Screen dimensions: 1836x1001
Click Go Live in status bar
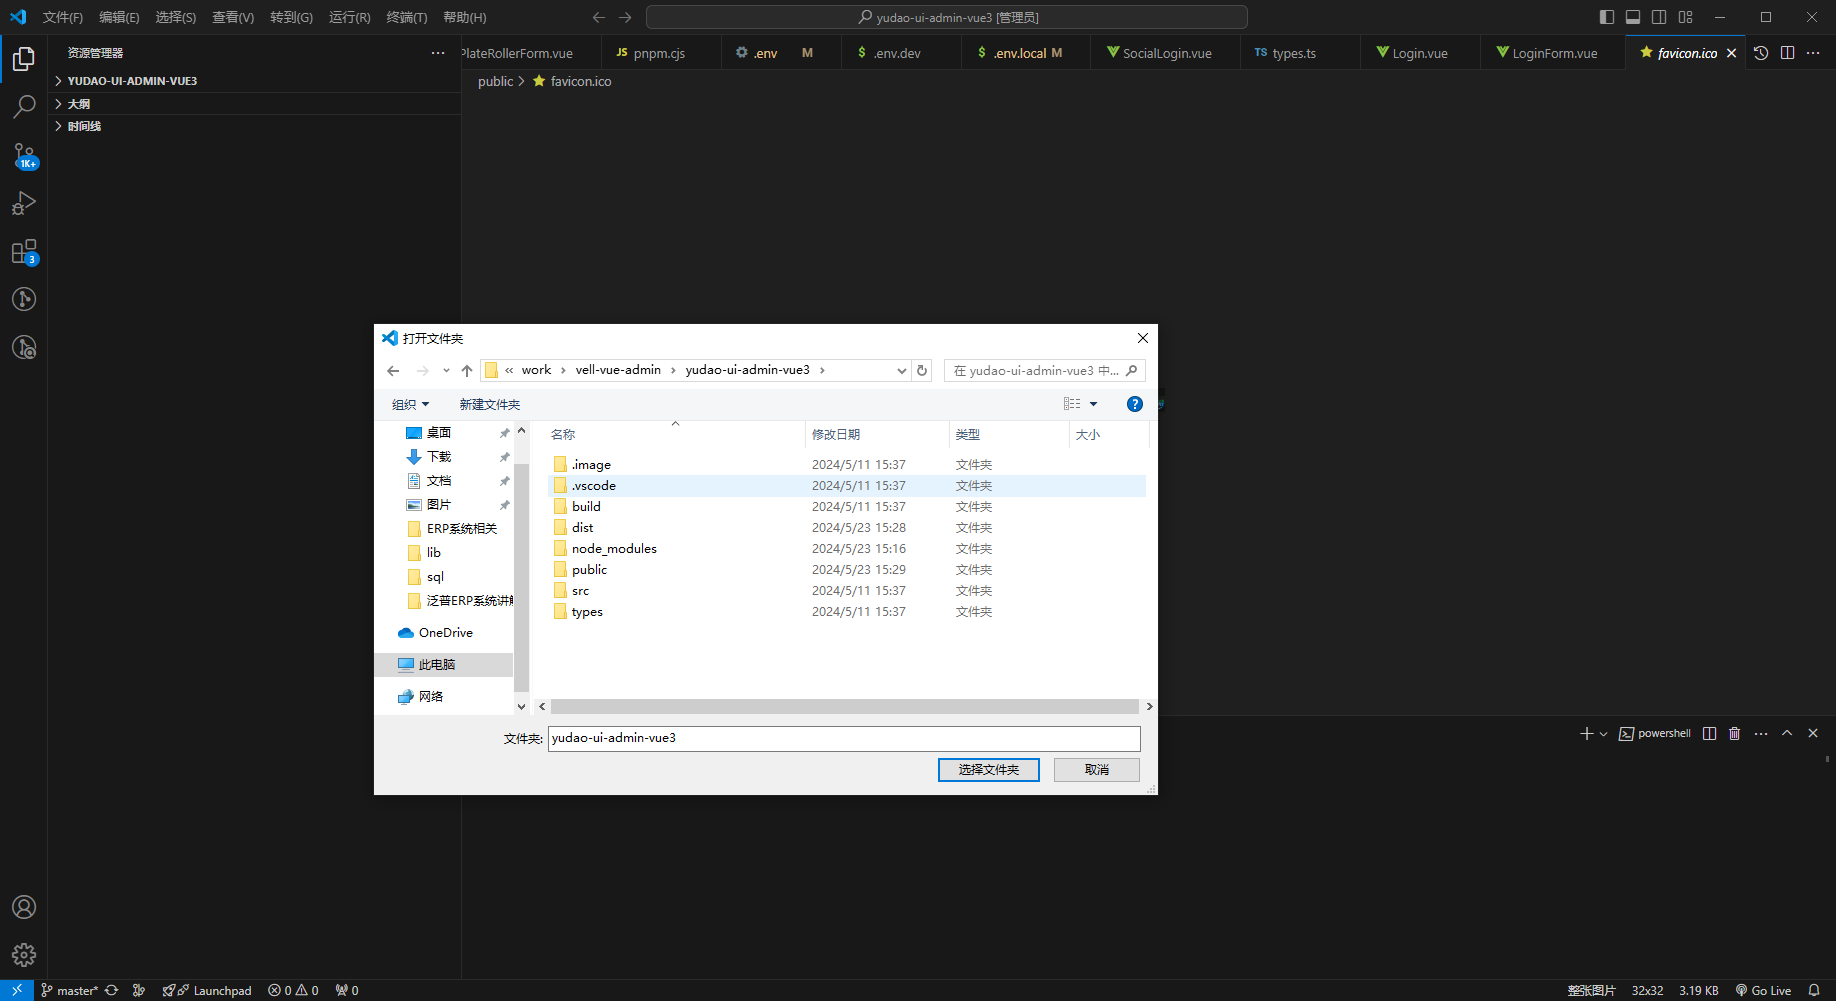(1763, 990)
